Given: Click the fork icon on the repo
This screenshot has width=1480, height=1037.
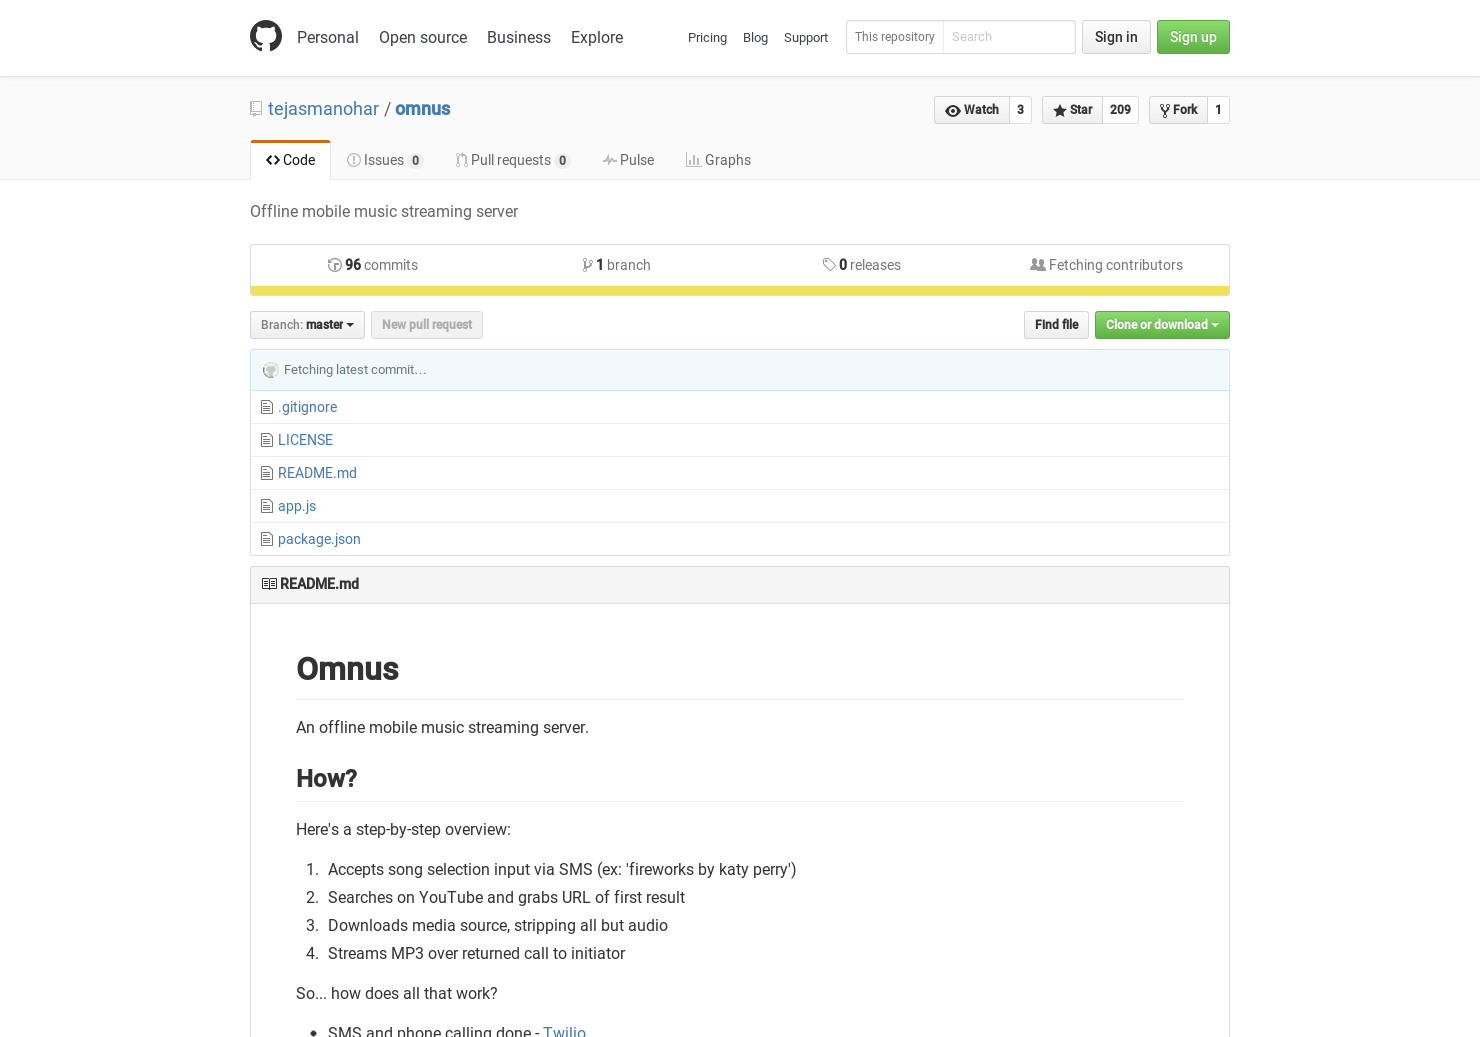Looking at the screenshot, I should pyautogui.click(x=1164, y=110).
